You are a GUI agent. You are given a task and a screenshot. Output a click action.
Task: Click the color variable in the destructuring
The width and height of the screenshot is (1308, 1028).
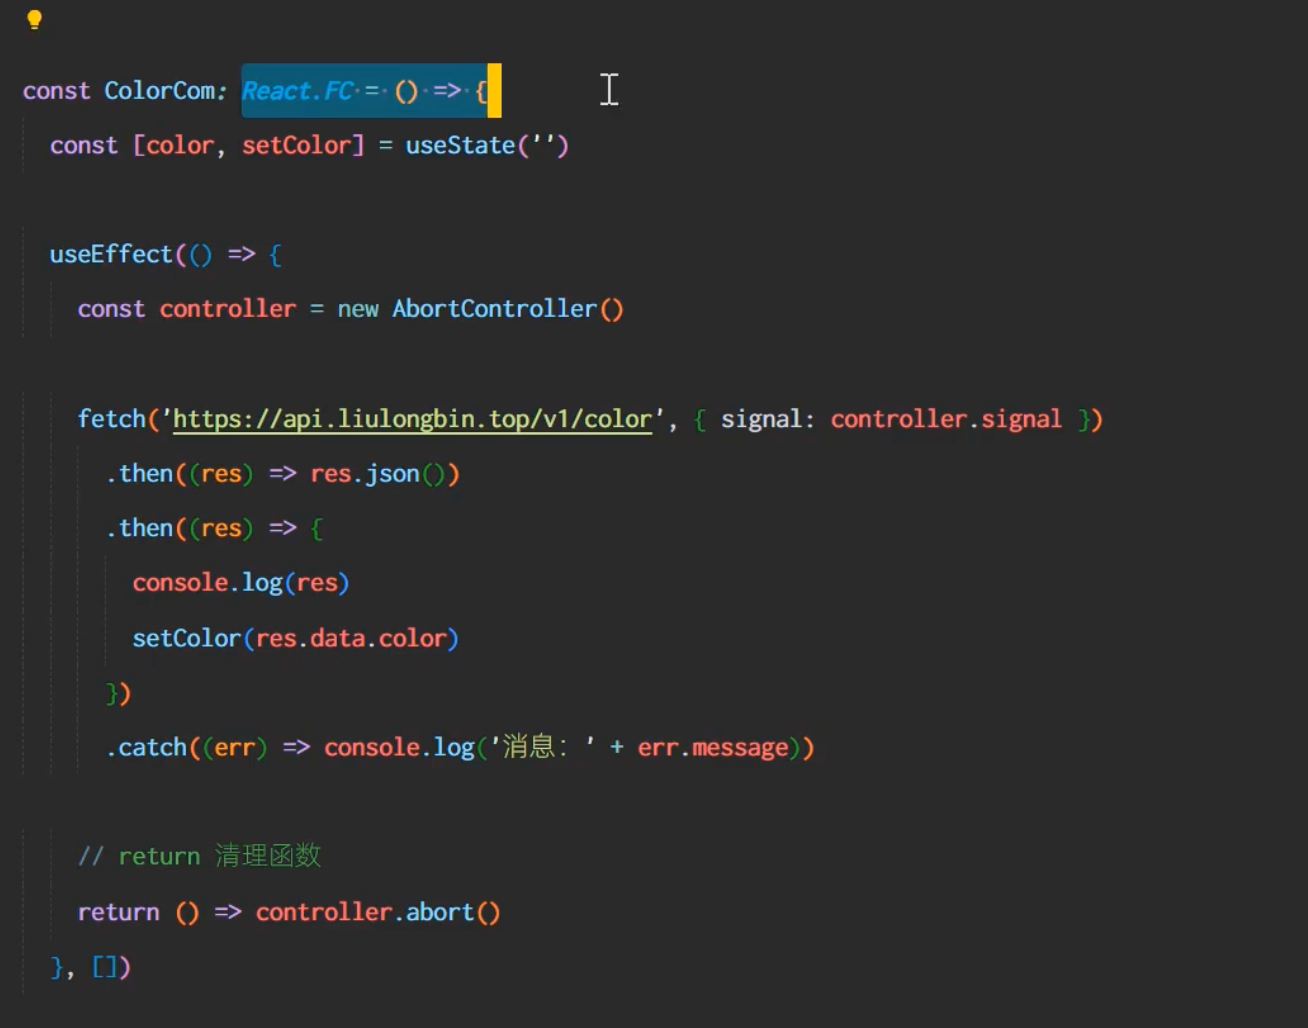pyautogui.click(x=180, y=146)
